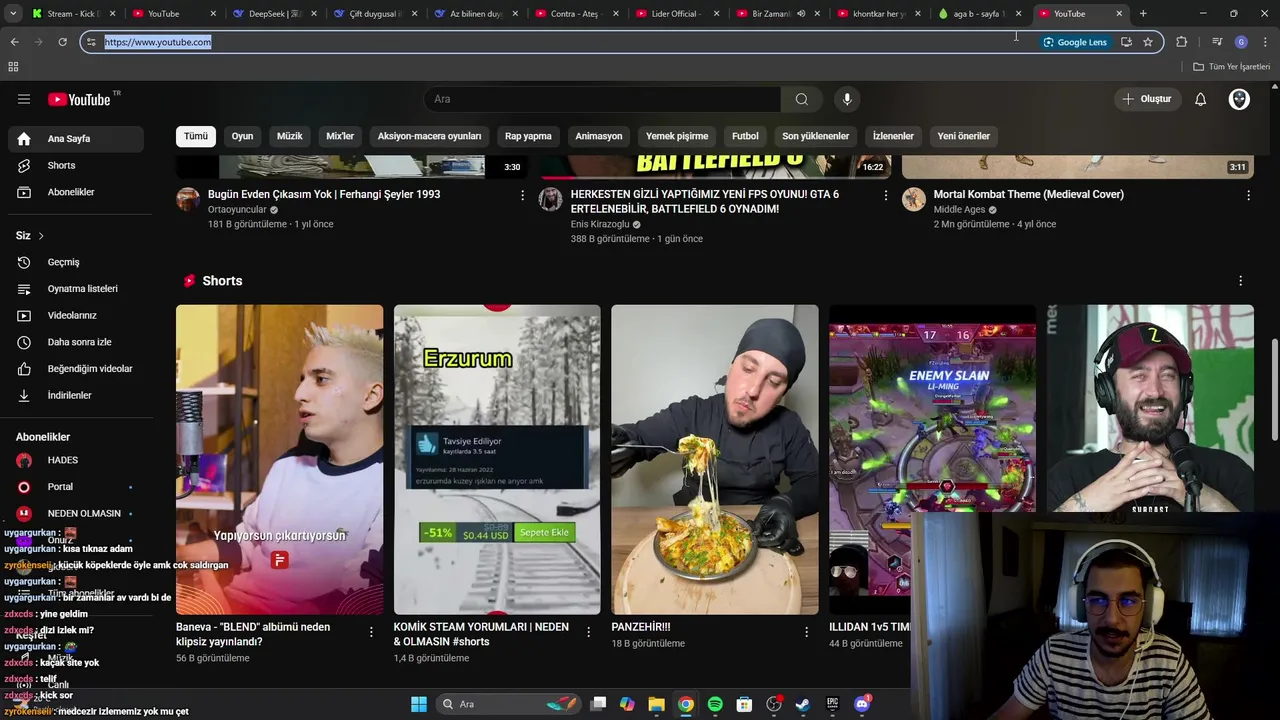The width and height of the screenshot is (1280, 720).
Task: Select the Müzik filter chip
Action: tap(290, 136)
